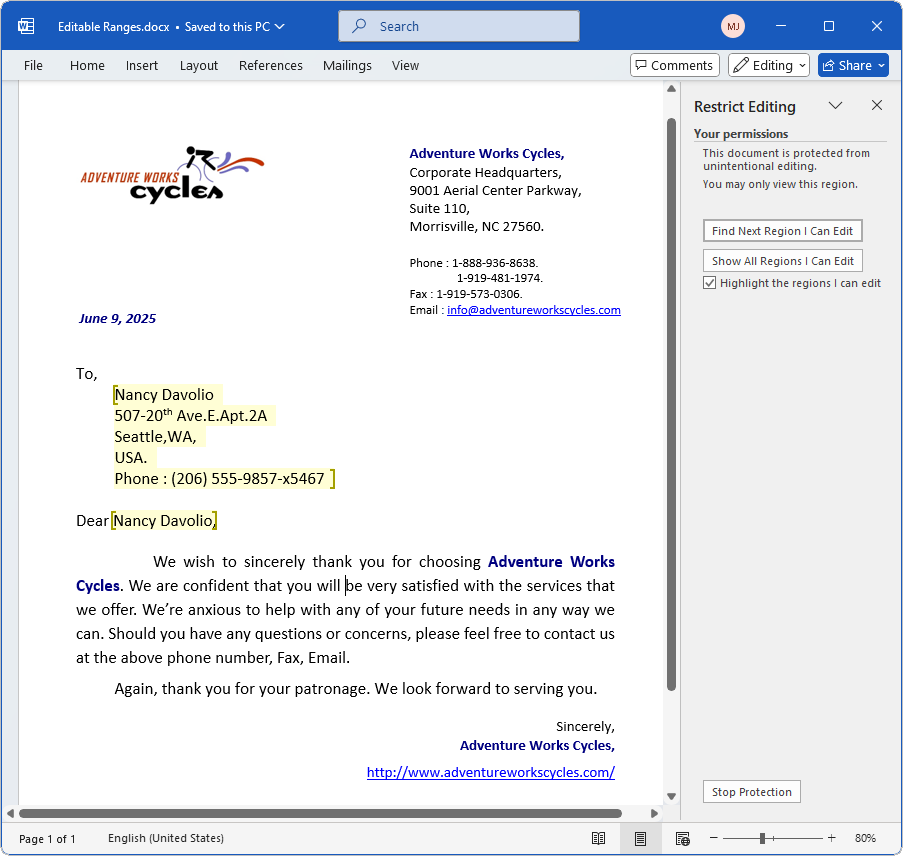Open the File menu
903x856 pixels.
(33, 66)
